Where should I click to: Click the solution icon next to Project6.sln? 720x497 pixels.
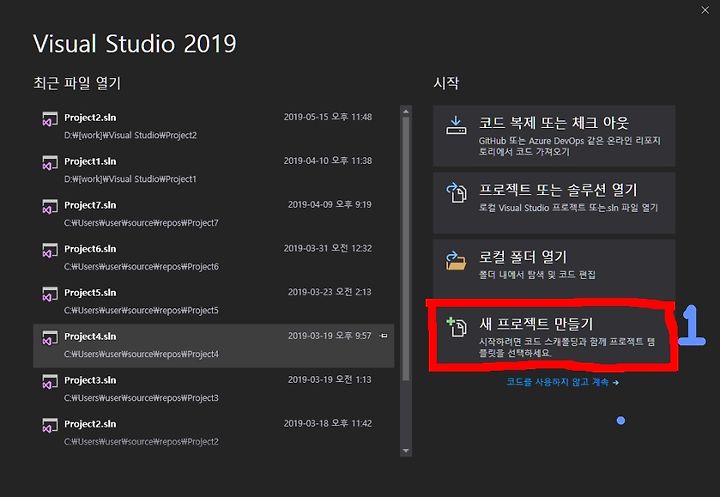[50, 250]
